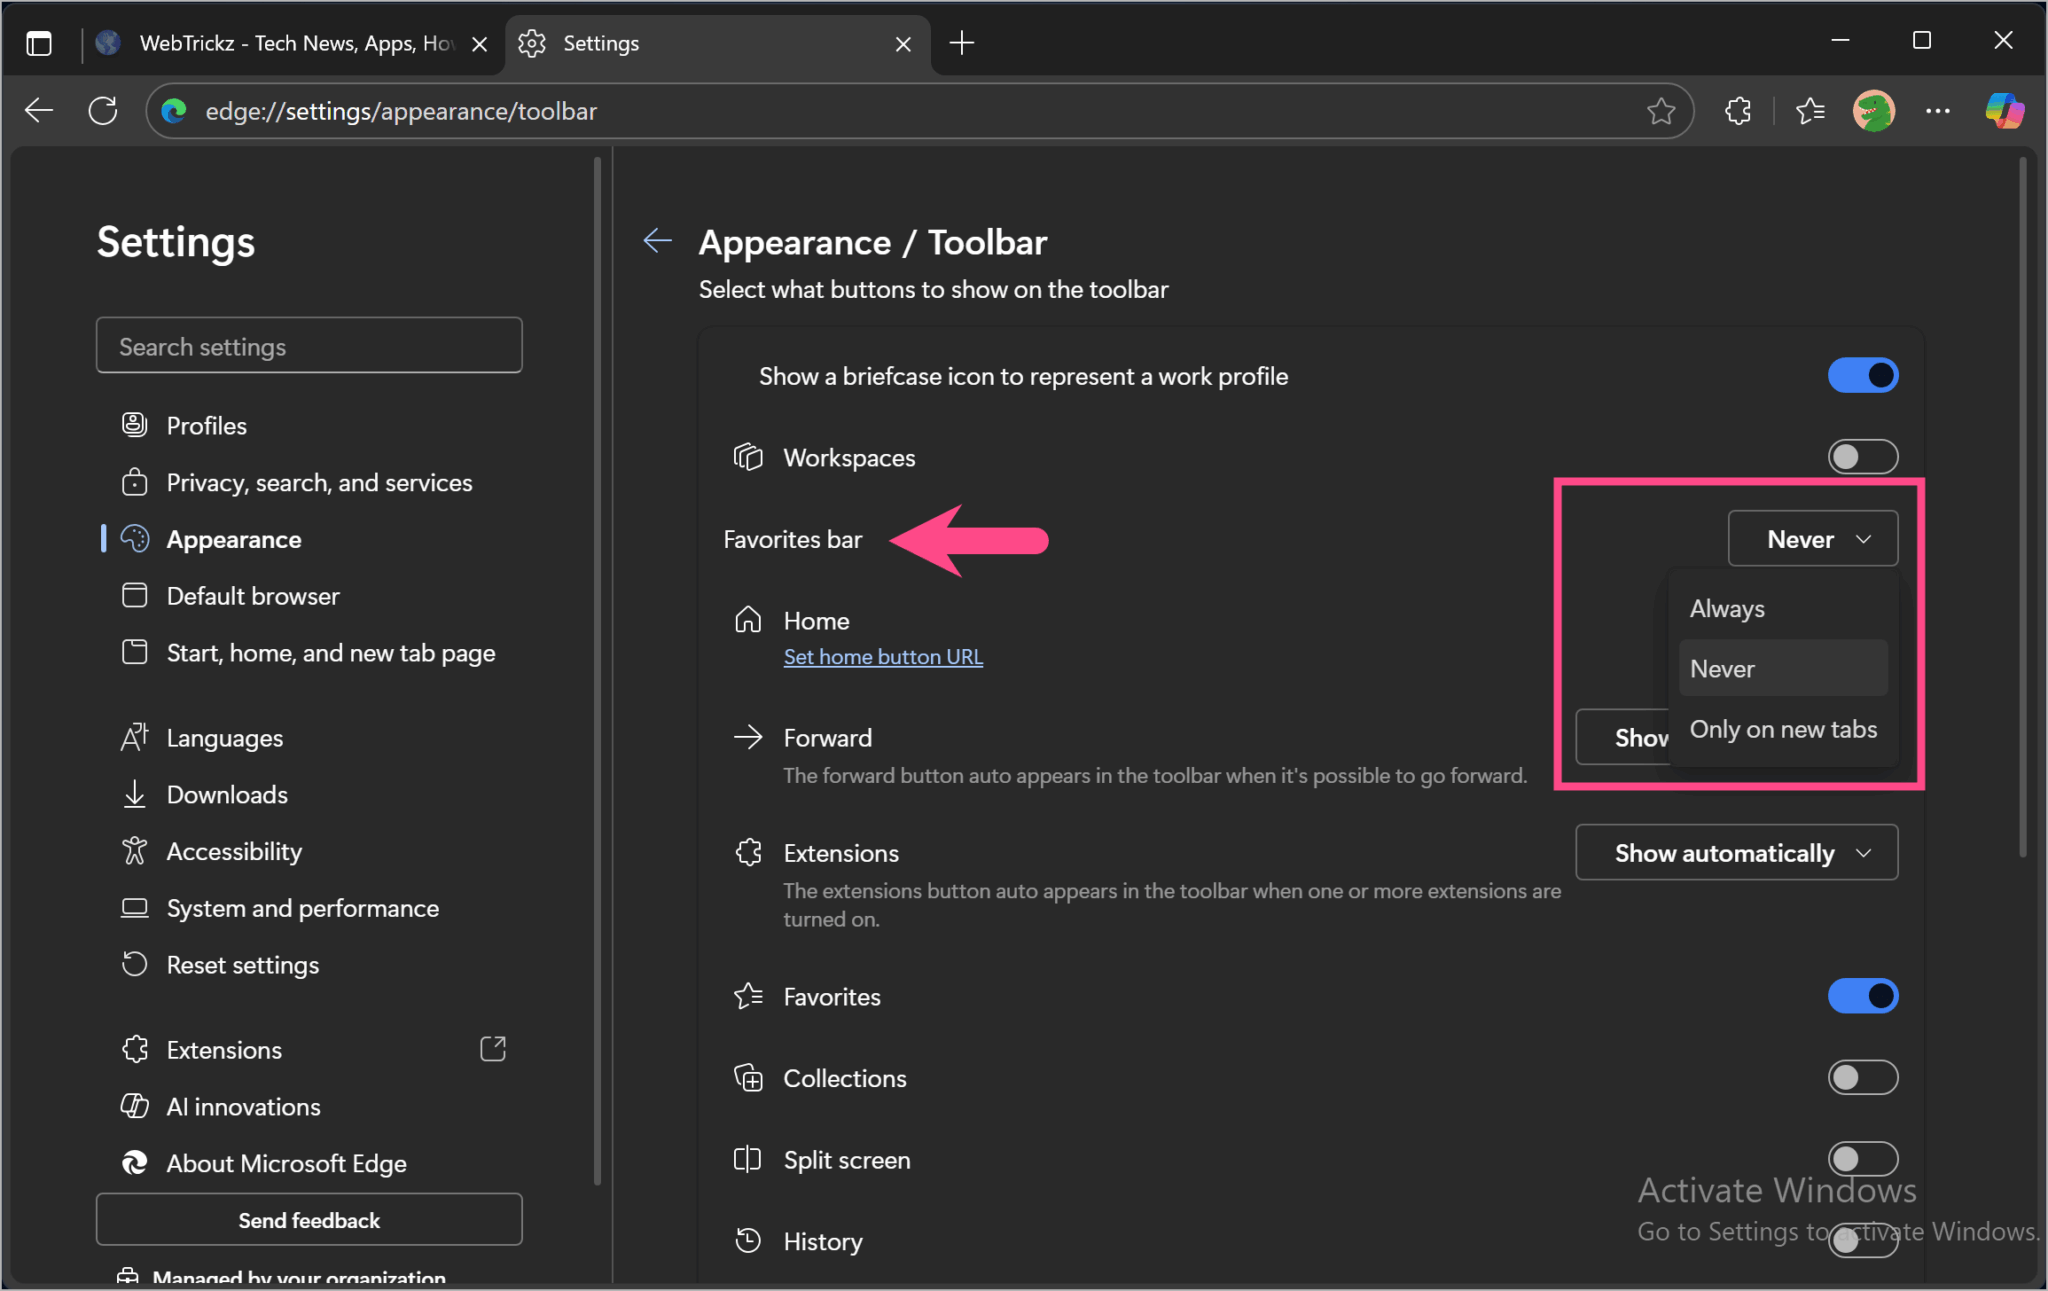Disable the briefcase work profile icon toggle

click(x=1862, y=375)
